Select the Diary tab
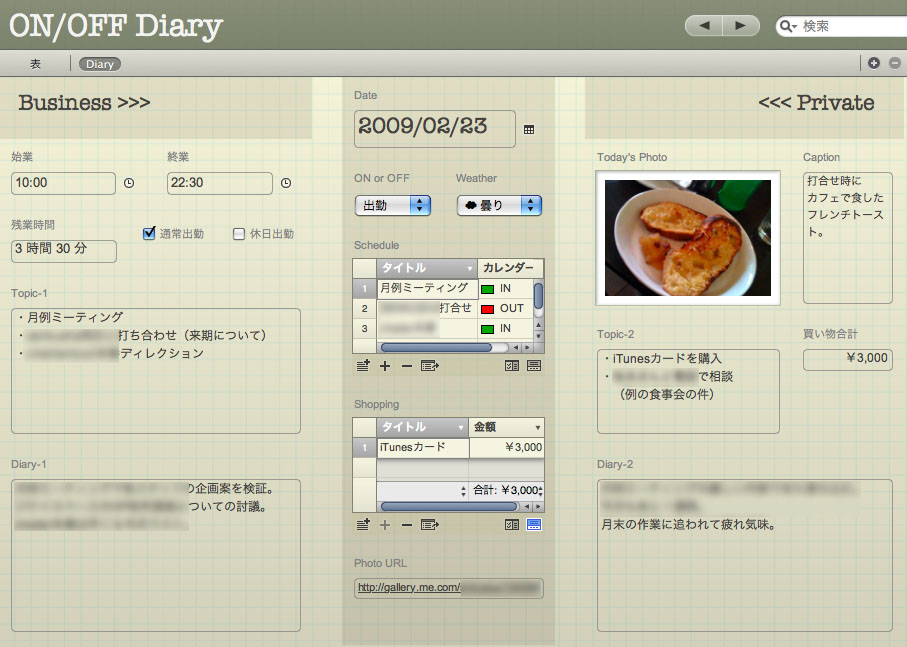 tap(100, 64)
